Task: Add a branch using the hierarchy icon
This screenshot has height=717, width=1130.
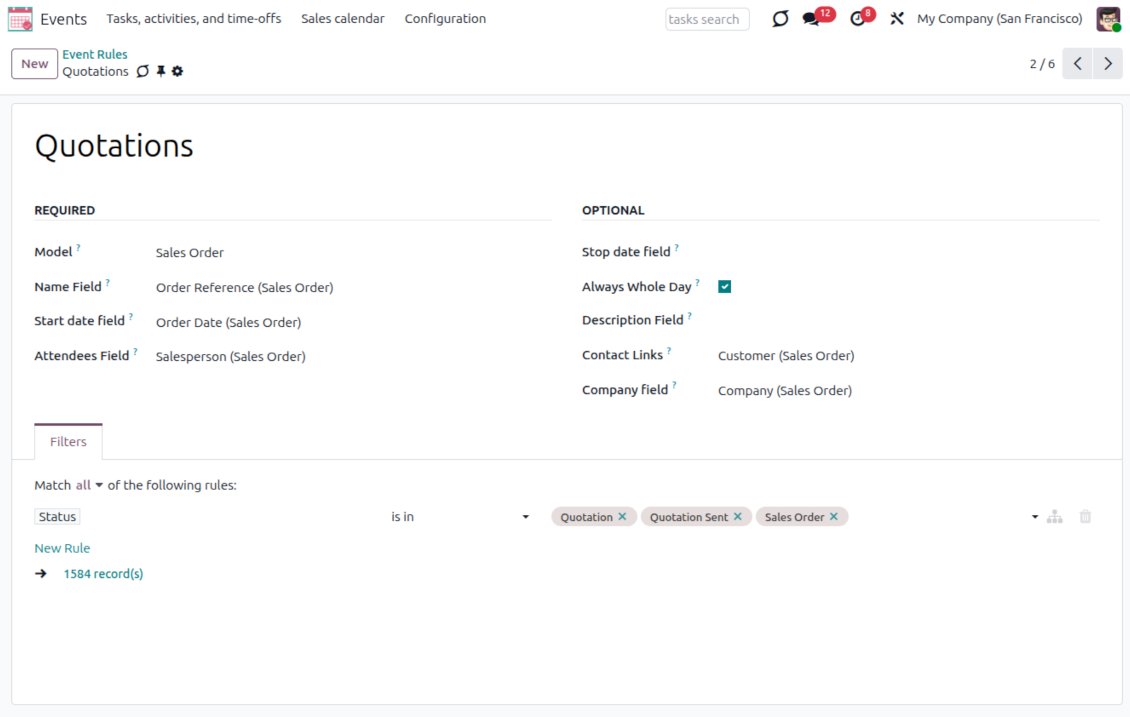Action: click(x=1055, y=517)
